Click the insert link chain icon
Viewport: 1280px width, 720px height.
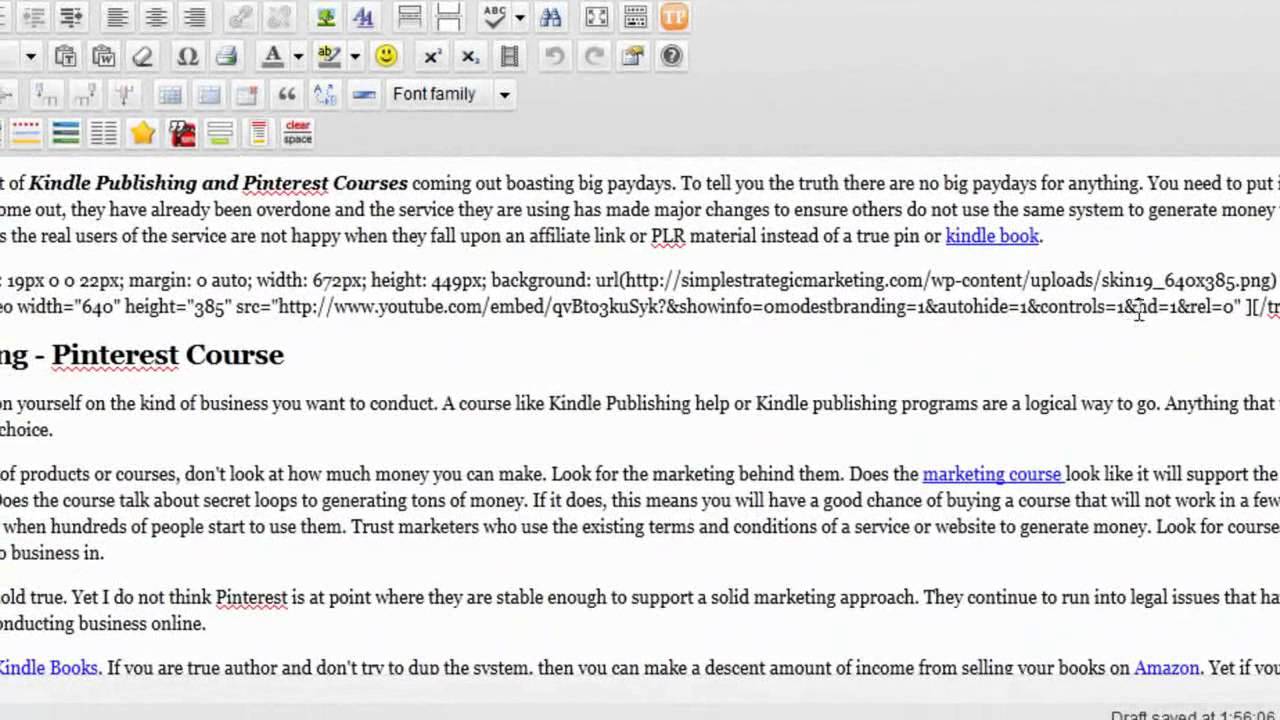point(240,17)
